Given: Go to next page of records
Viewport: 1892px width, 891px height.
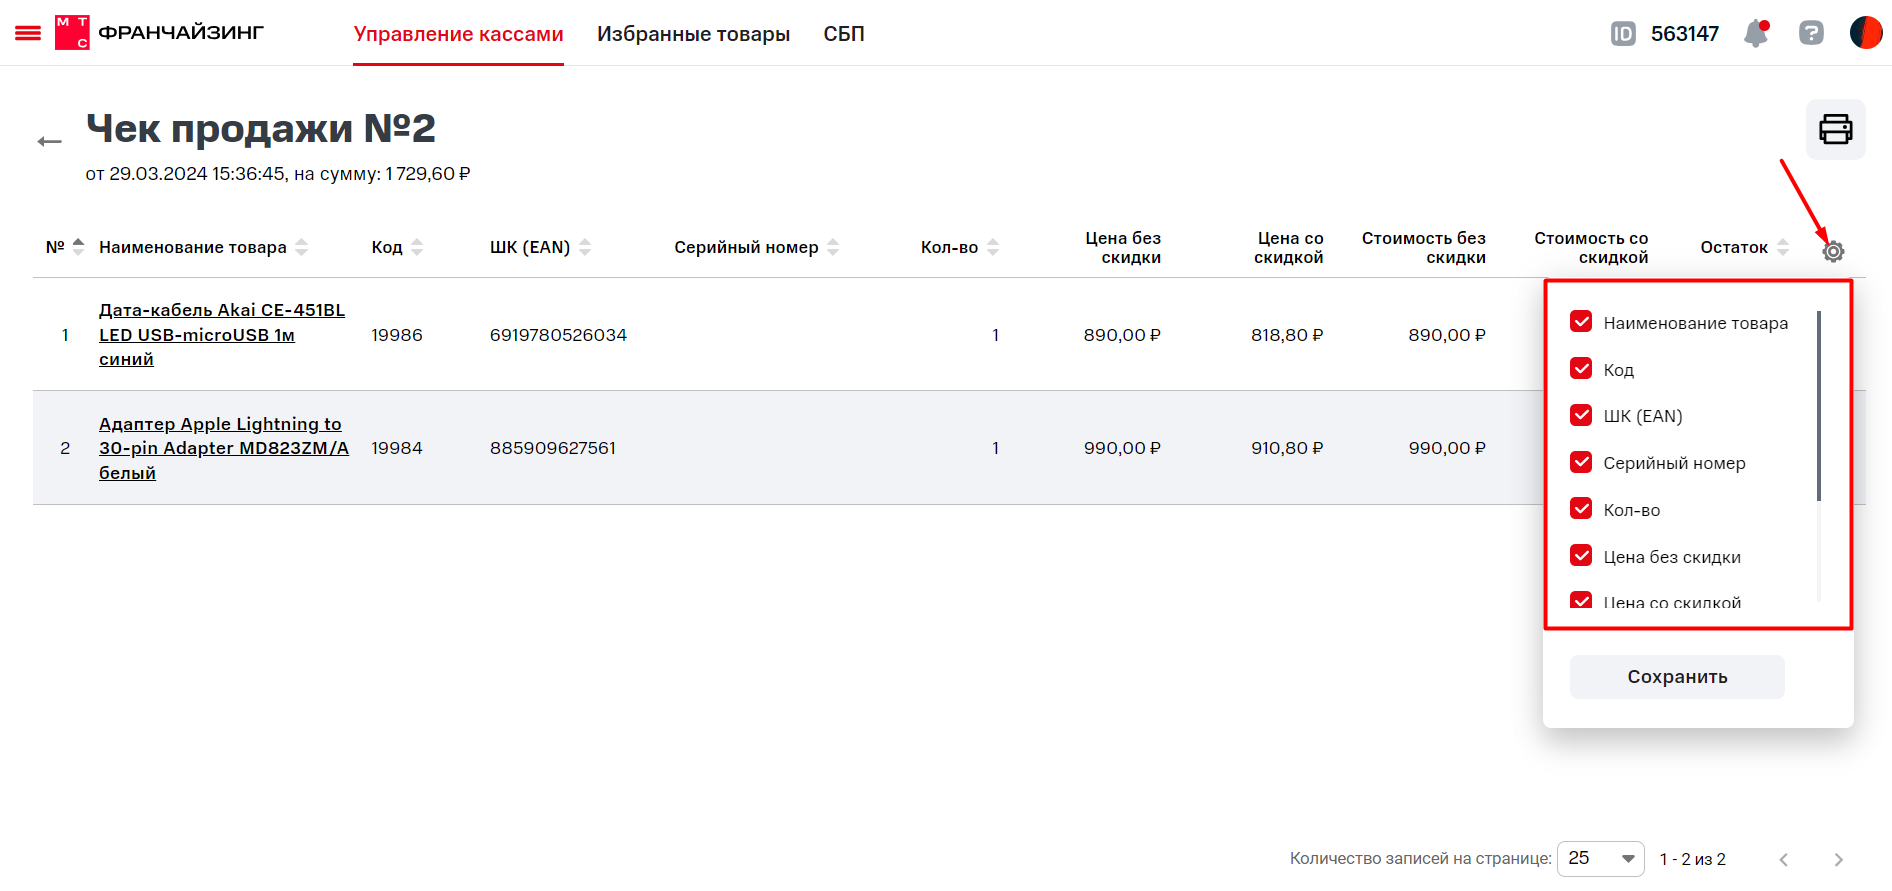Looking at the screenshot, I should click(1838, 859).
